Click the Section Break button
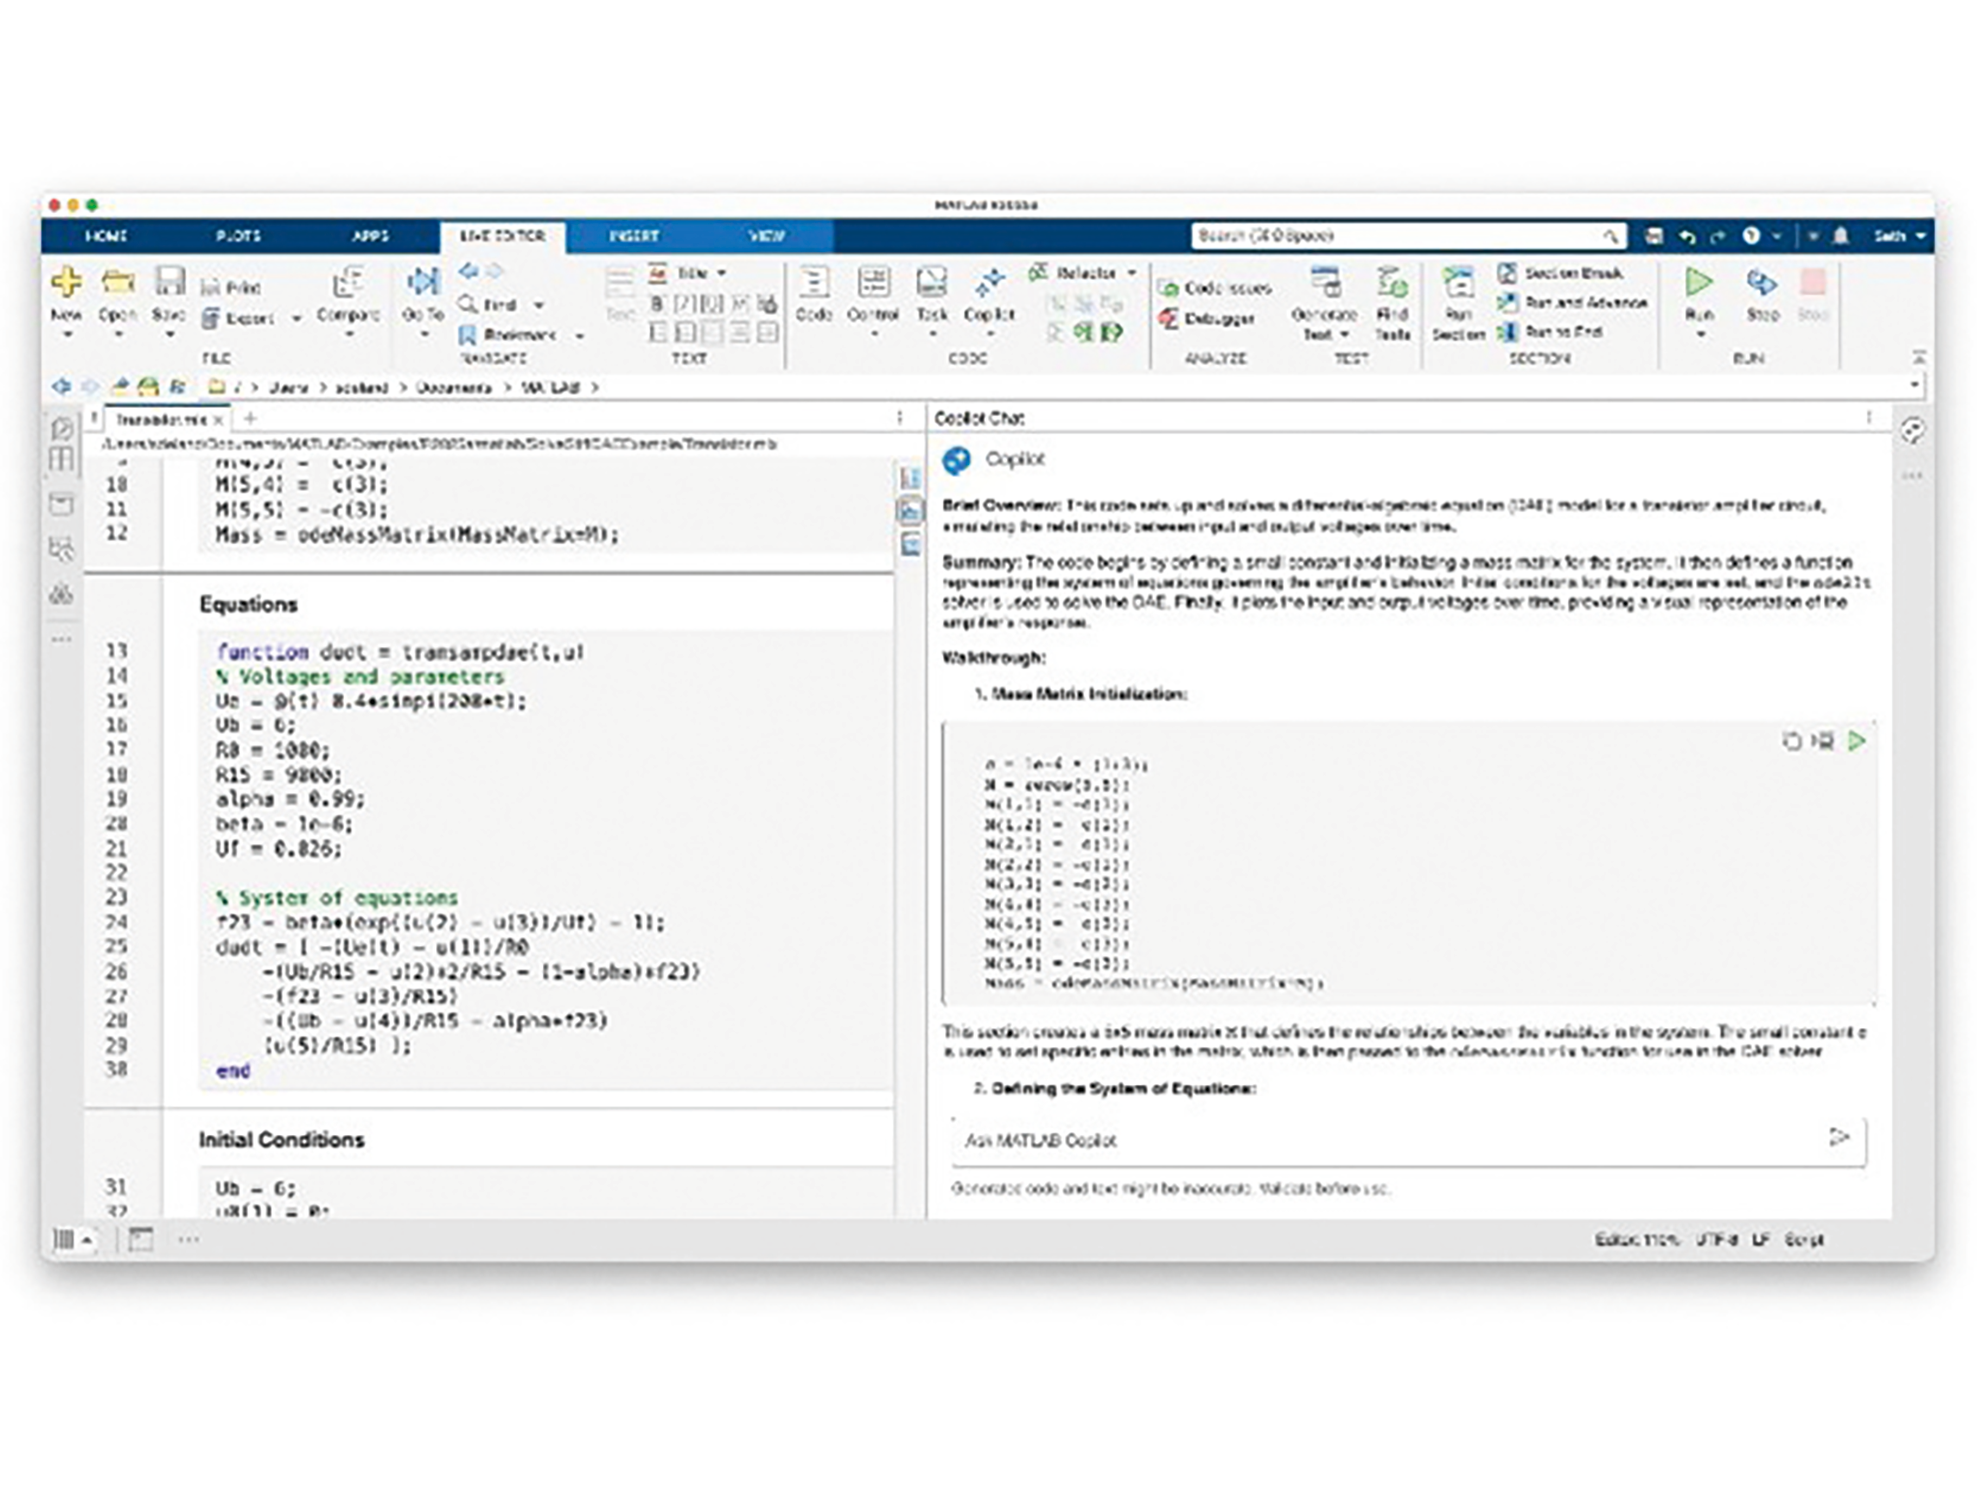 [x=1561, y=273]
